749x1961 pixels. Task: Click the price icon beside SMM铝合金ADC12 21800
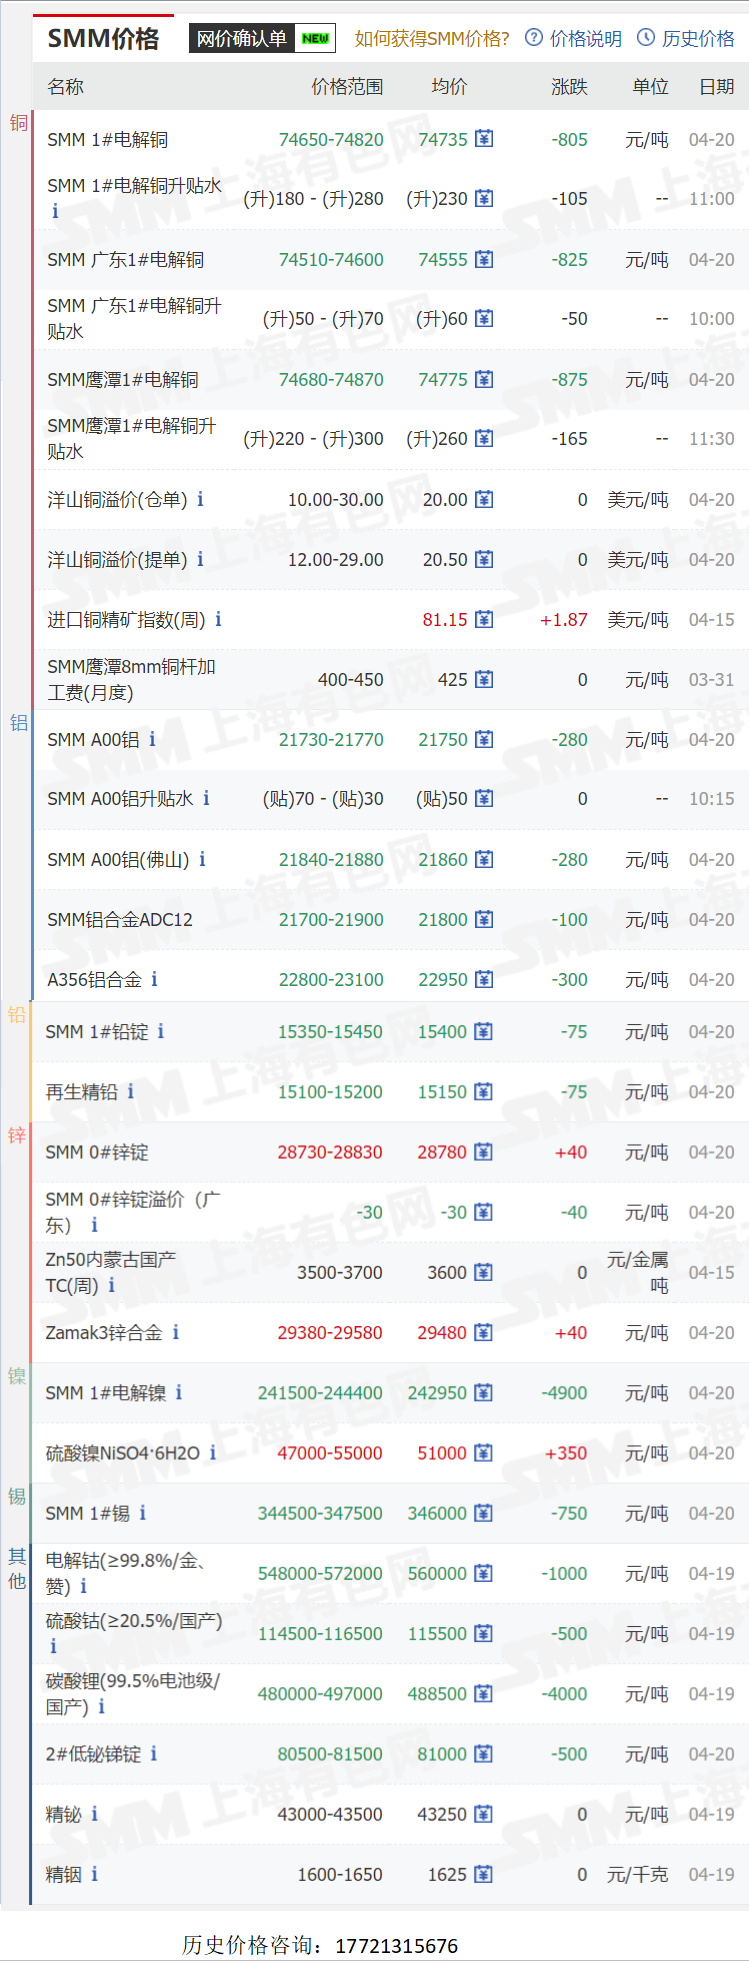(484, 919)
